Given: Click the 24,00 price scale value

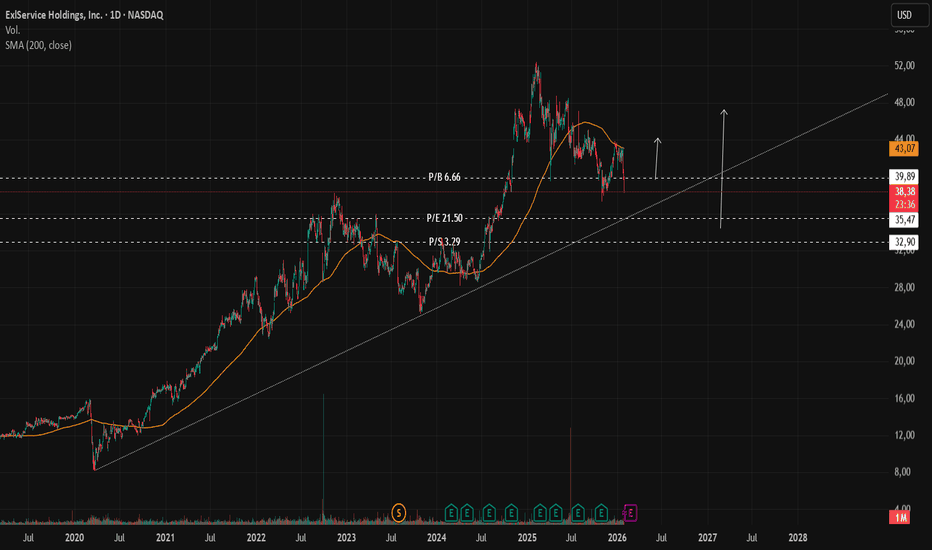Looking at the screenshot, I should click(x=904, y=324).
